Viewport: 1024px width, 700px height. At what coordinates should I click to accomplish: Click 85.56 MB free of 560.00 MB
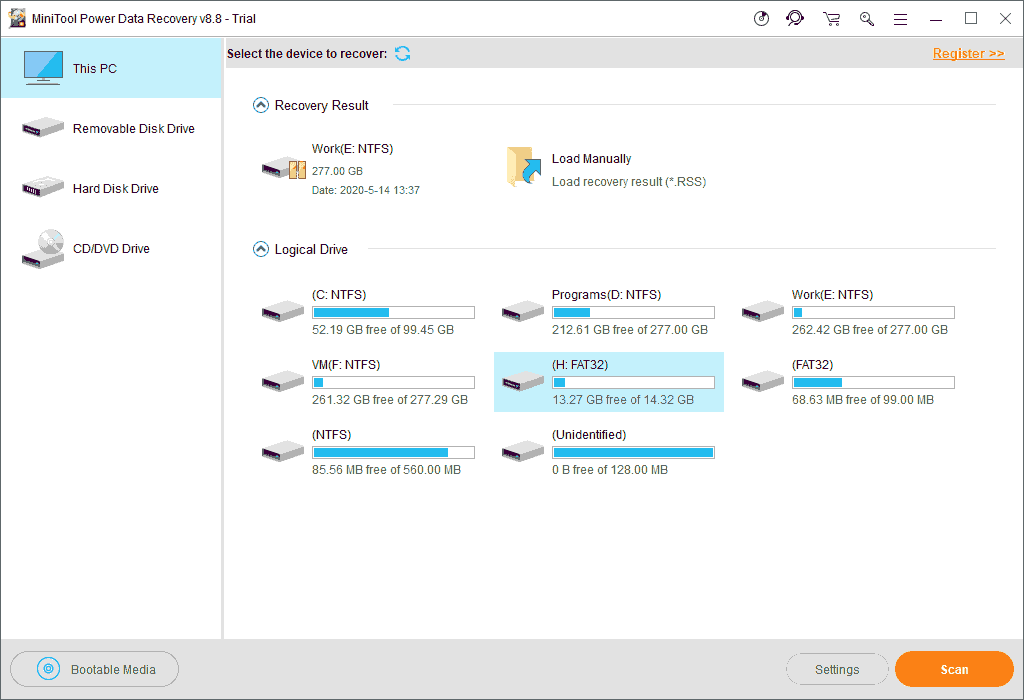[x=386, y=469]
